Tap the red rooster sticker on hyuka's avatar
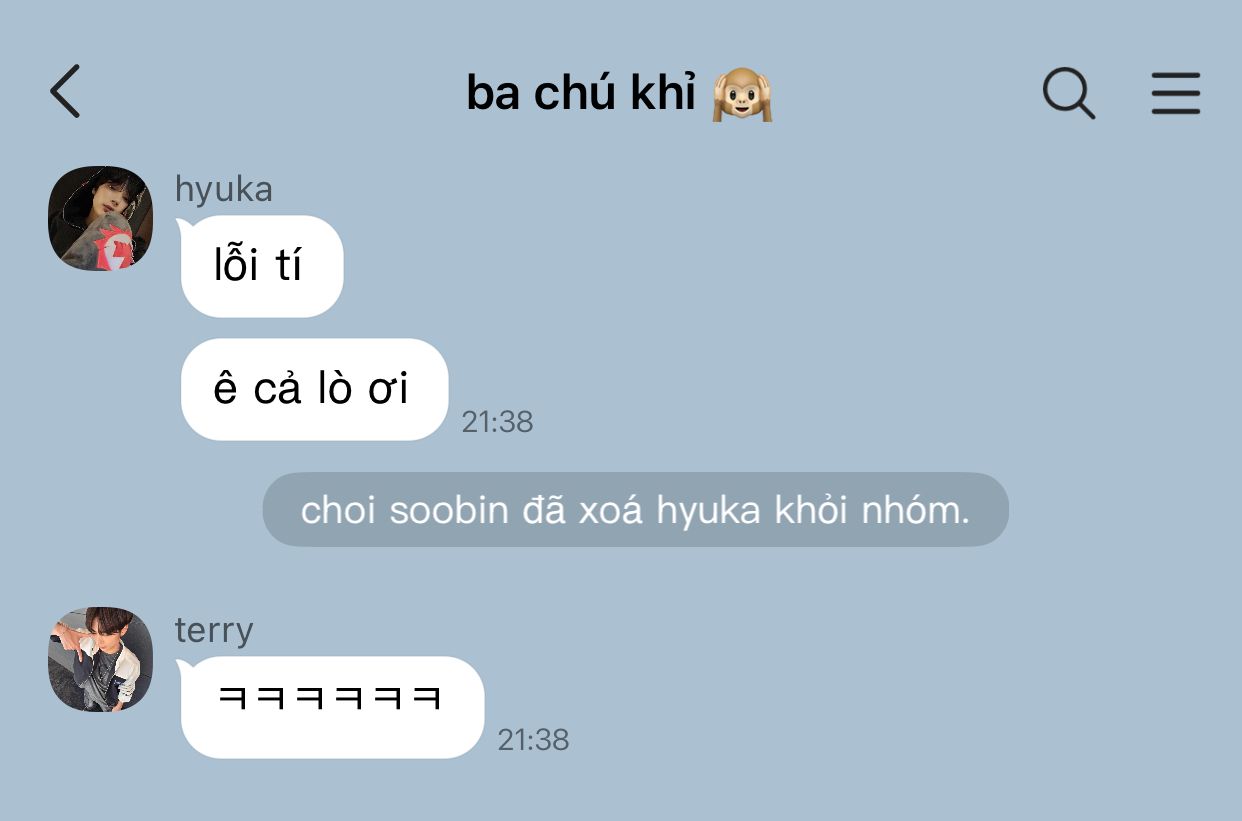 click(x=114, y=247)
